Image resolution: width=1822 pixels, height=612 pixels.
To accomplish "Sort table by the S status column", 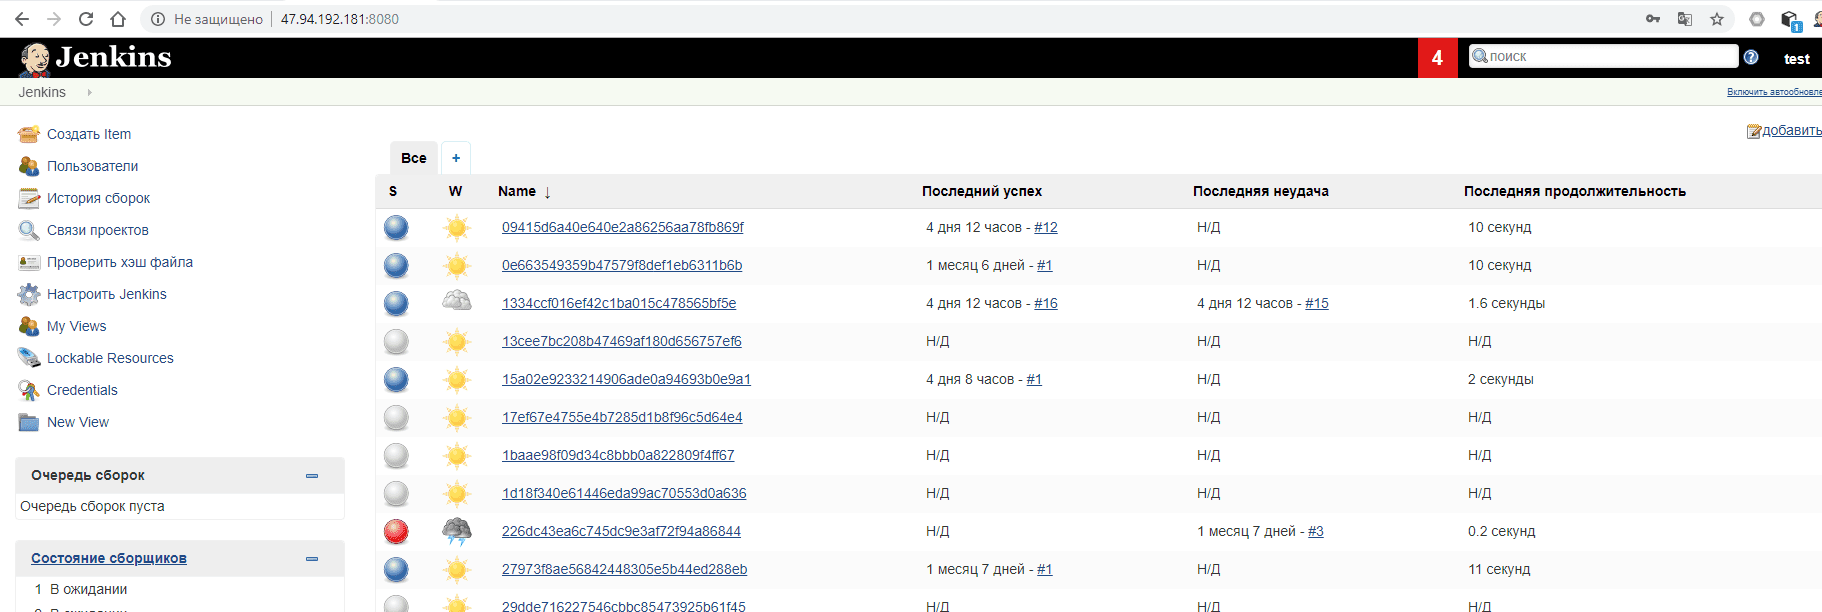I will coord(393,191).
